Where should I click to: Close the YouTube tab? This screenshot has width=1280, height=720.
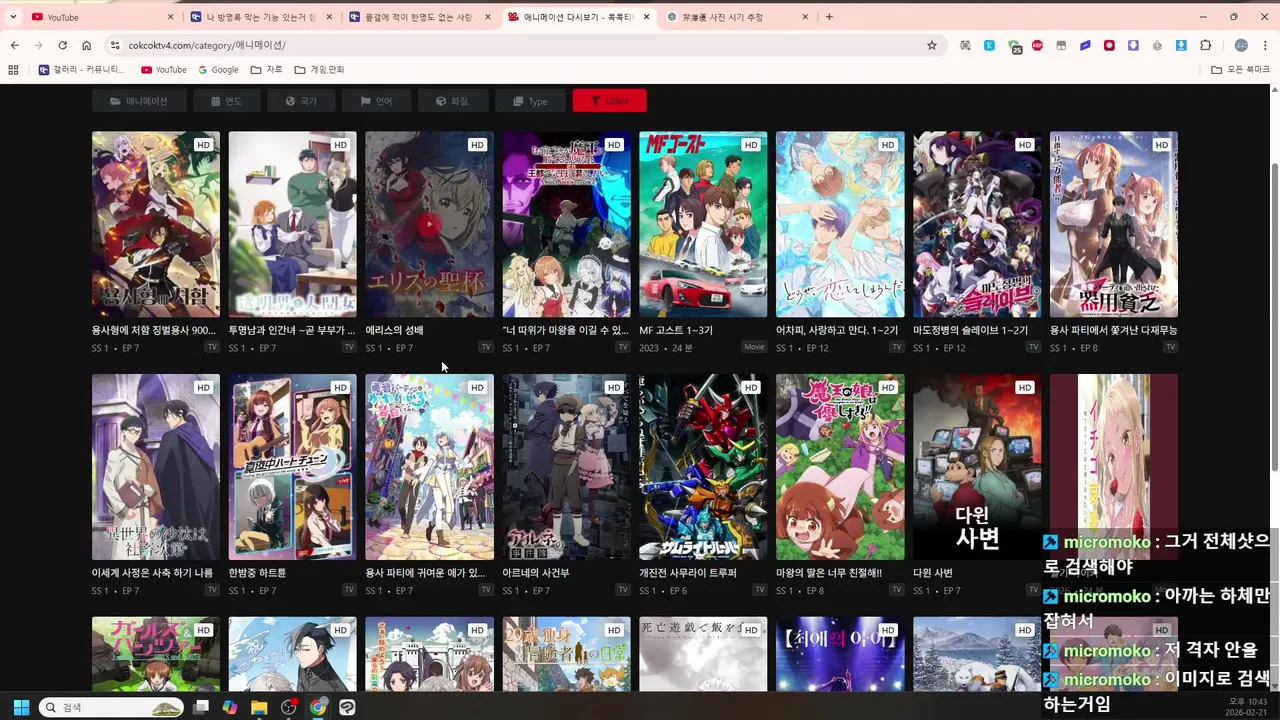pyautogui.click(x=171, y=17)
